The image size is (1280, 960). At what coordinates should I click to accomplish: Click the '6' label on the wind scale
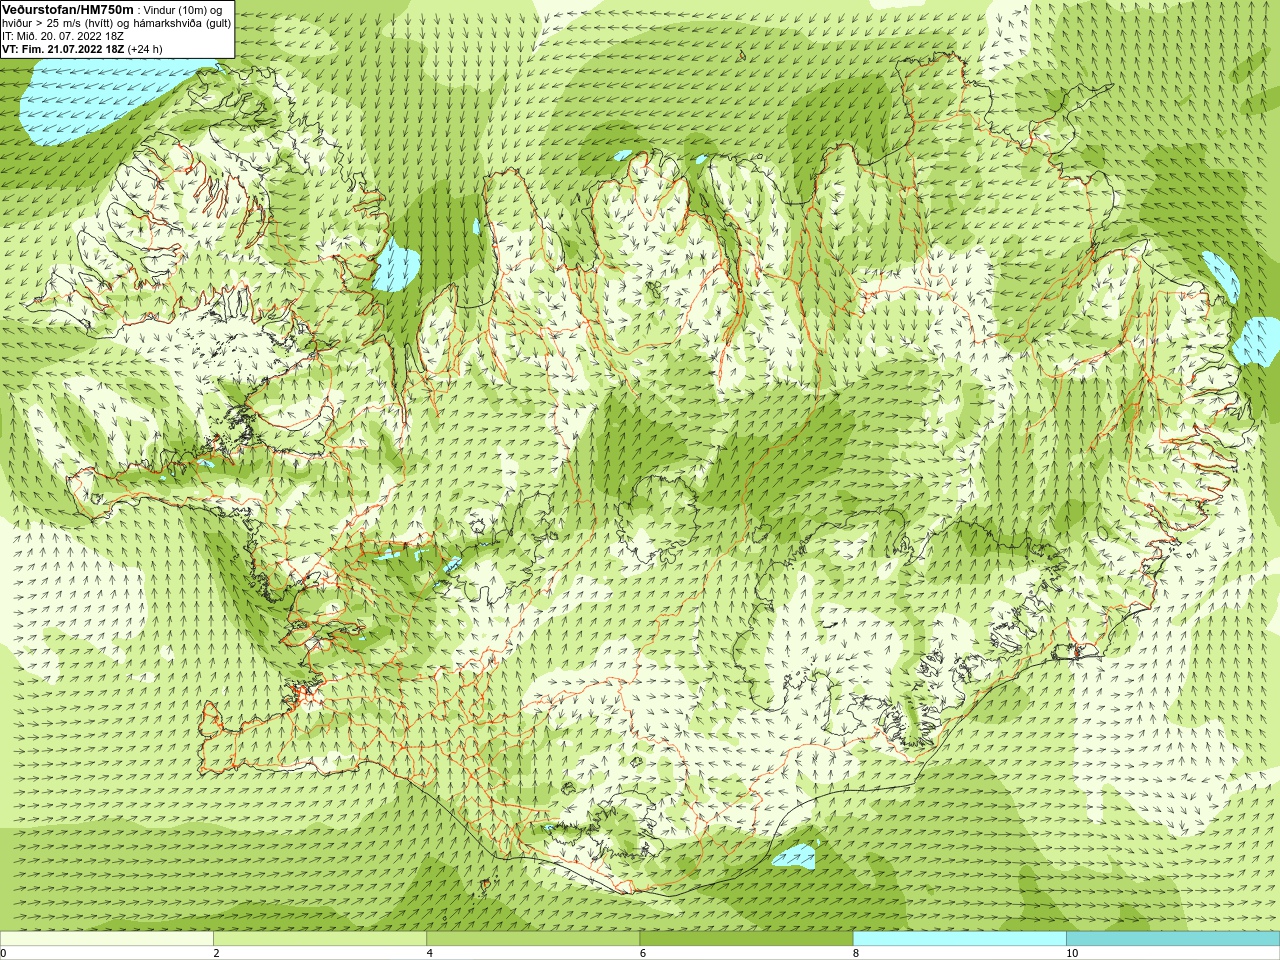[643, 953]
